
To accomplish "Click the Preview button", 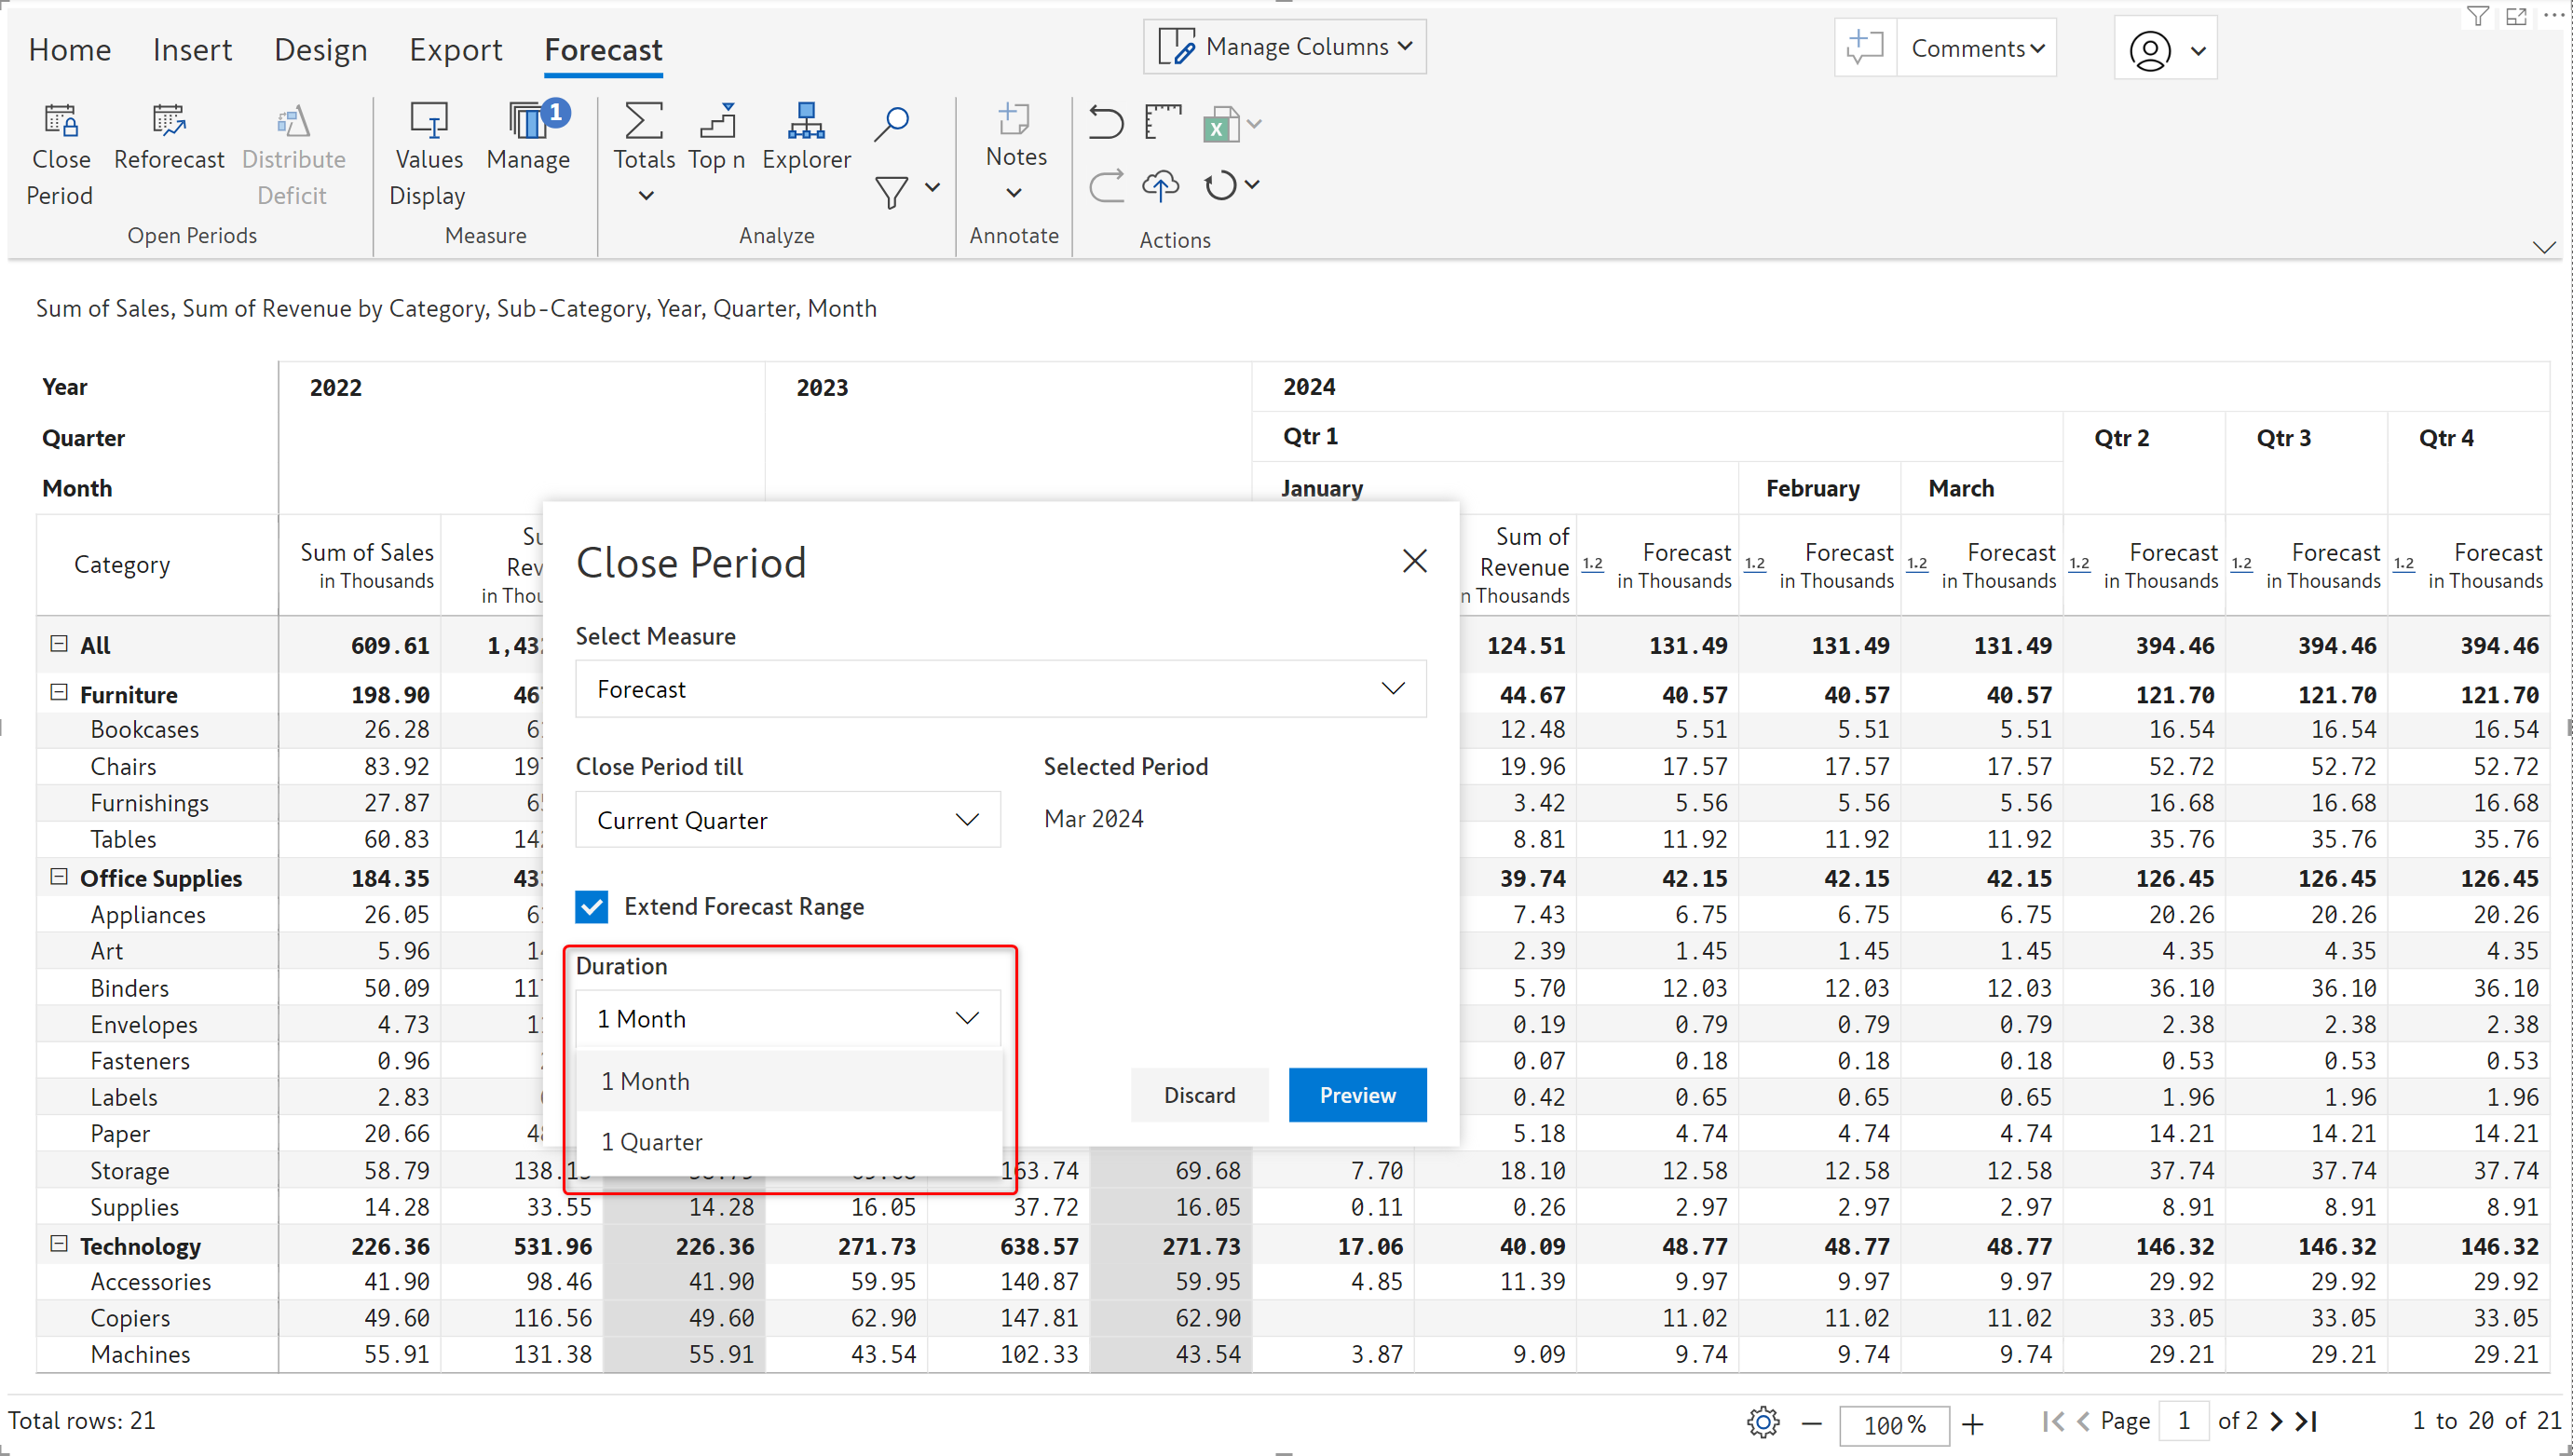I will pos(1356,1095).
